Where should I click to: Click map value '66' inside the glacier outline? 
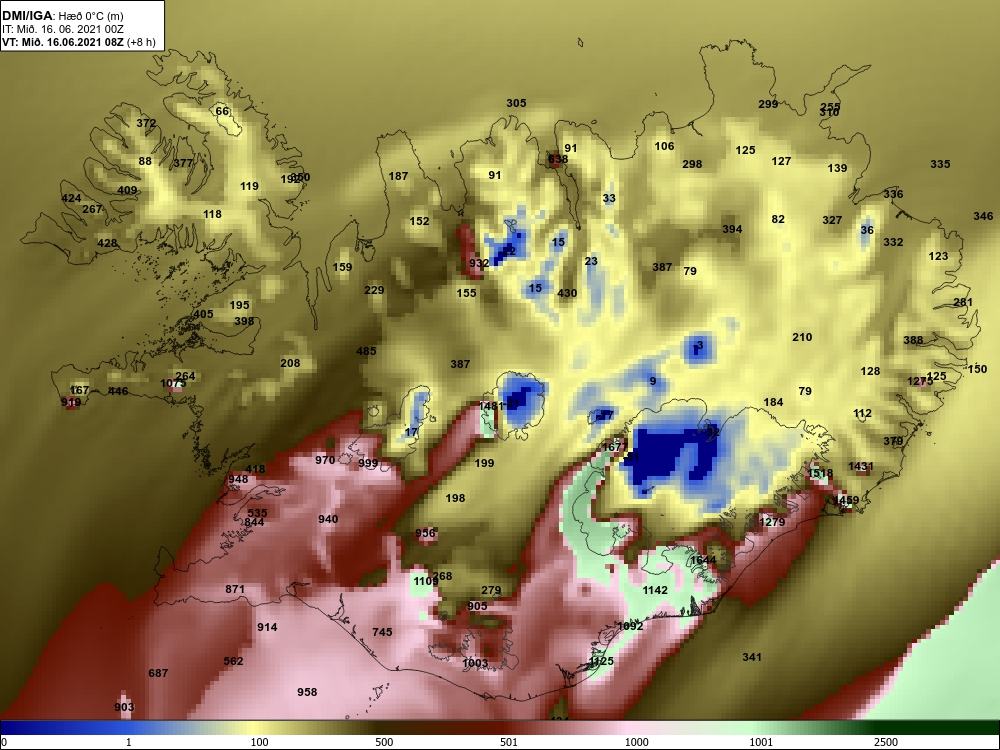coord(222,111)
